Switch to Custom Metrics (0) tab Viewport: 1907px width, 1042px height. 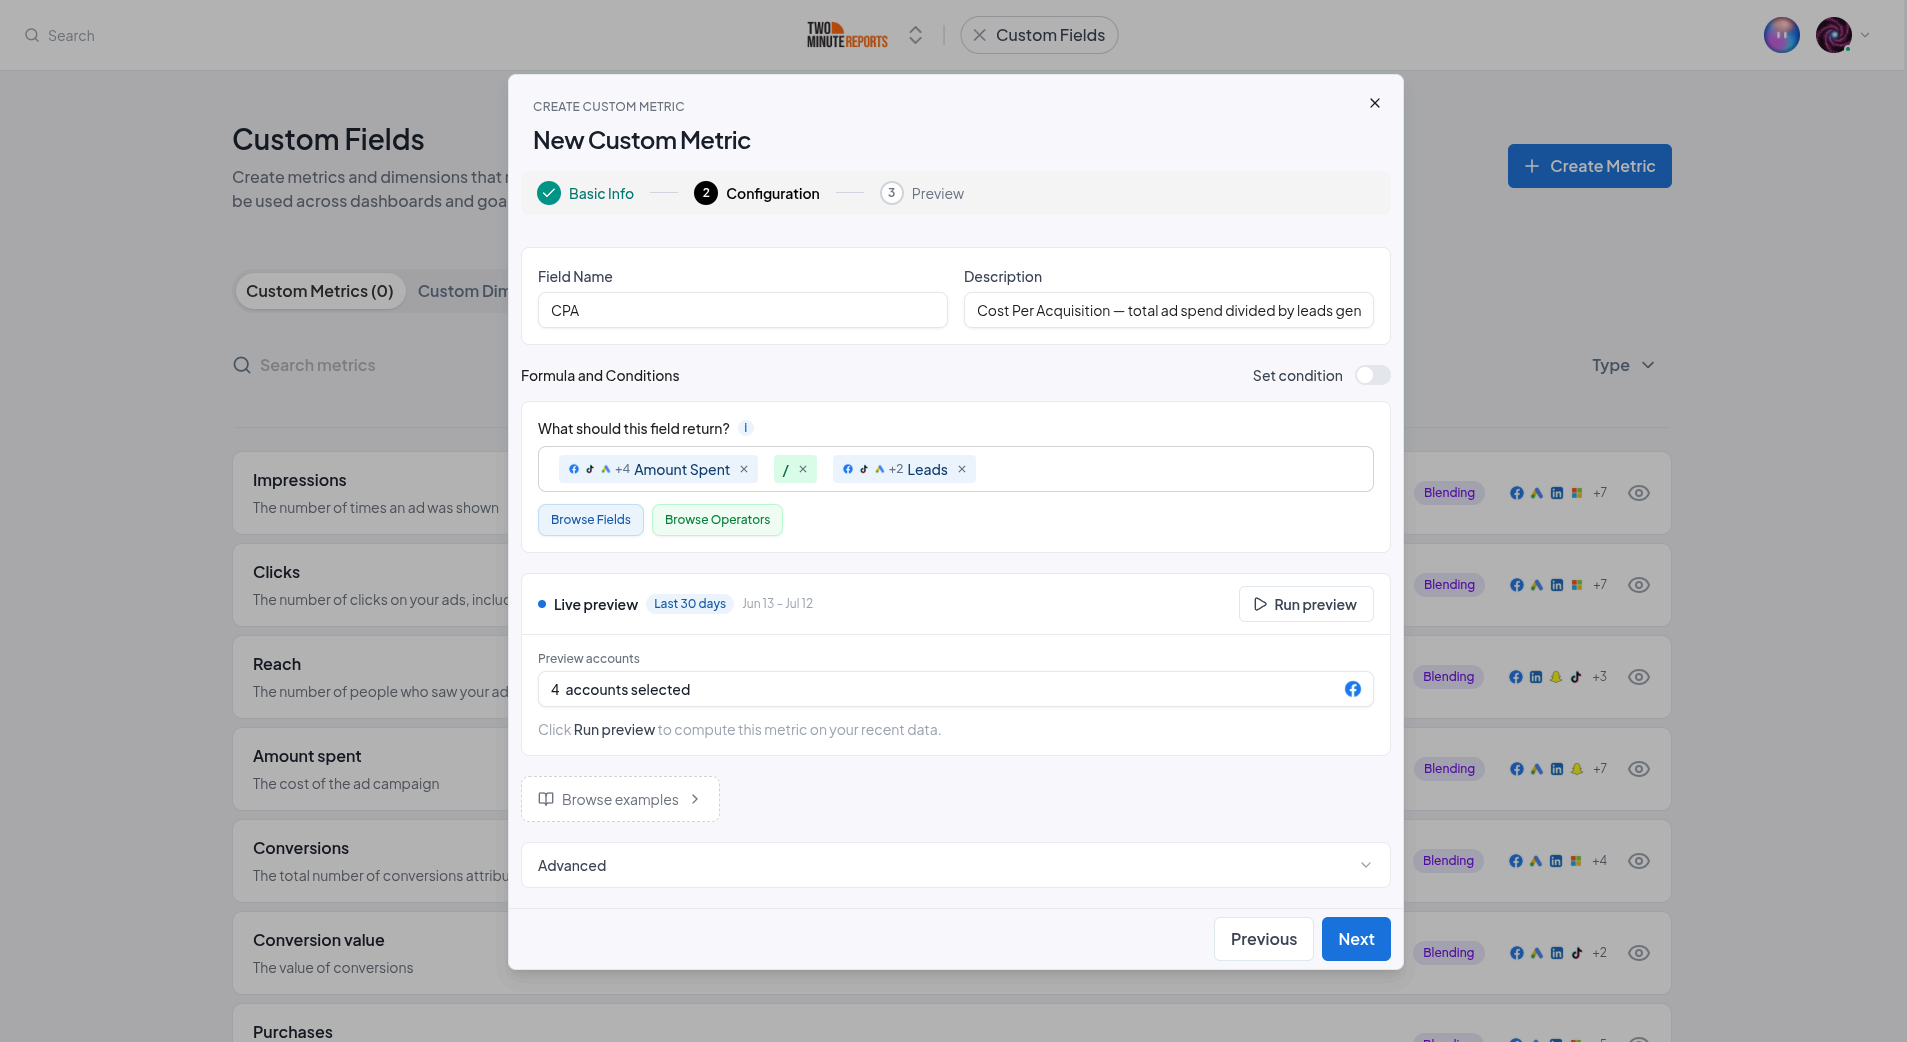click(320, 291)
